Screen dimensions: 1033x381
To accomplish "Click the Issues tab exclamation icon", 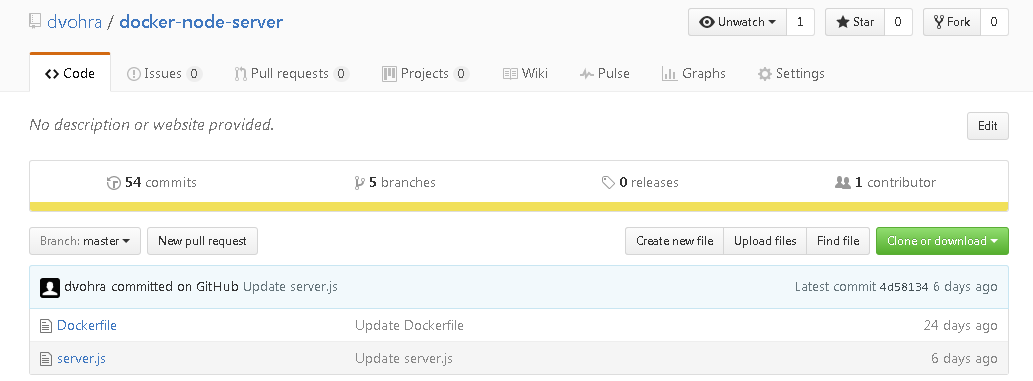I will click(x=134, y=74).
